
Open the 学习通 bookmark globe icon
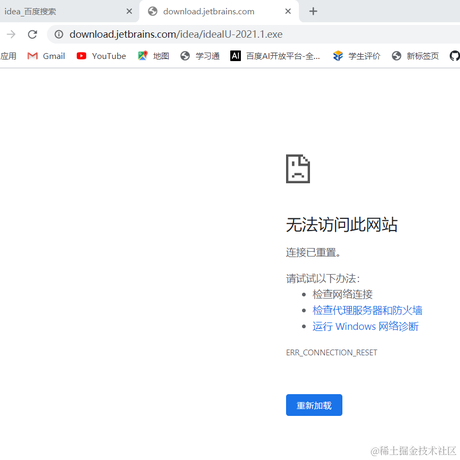point(185,56)
